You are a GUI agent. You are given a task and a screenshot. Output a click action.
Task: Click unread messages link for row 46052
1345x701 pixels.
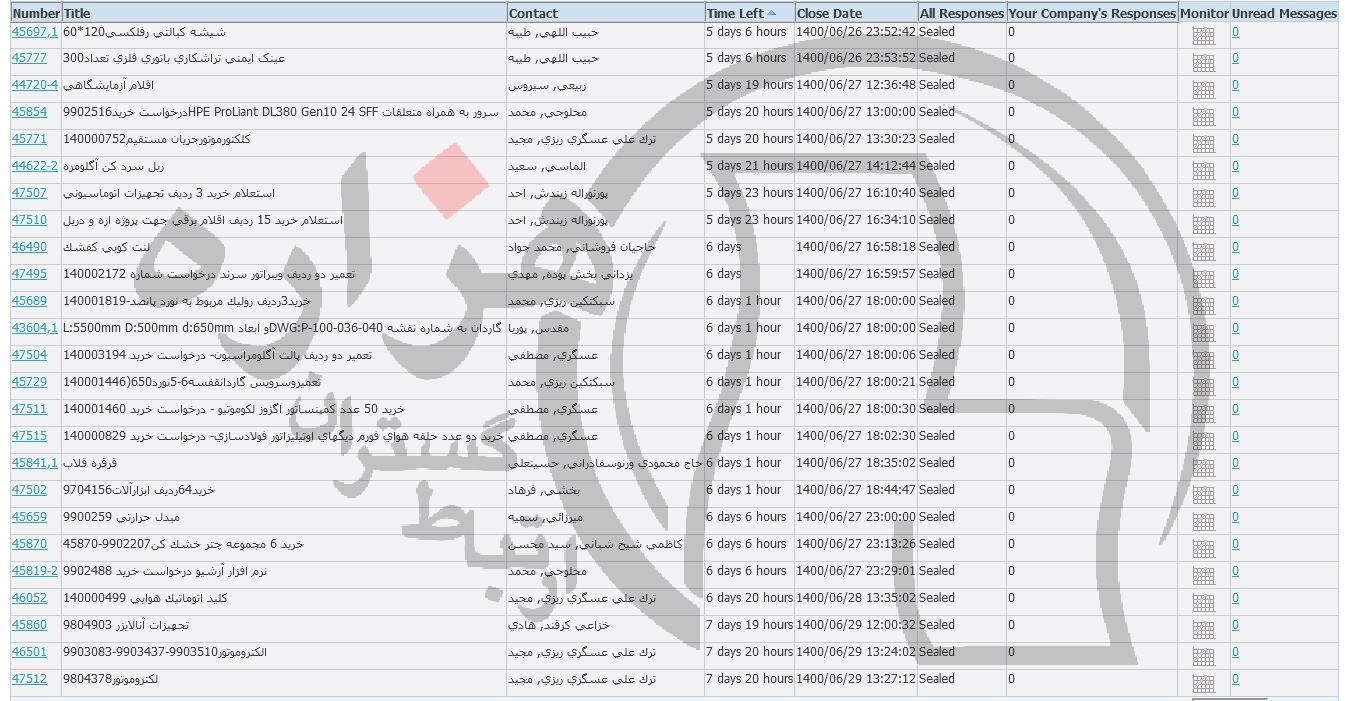[x=1235, y=598]
